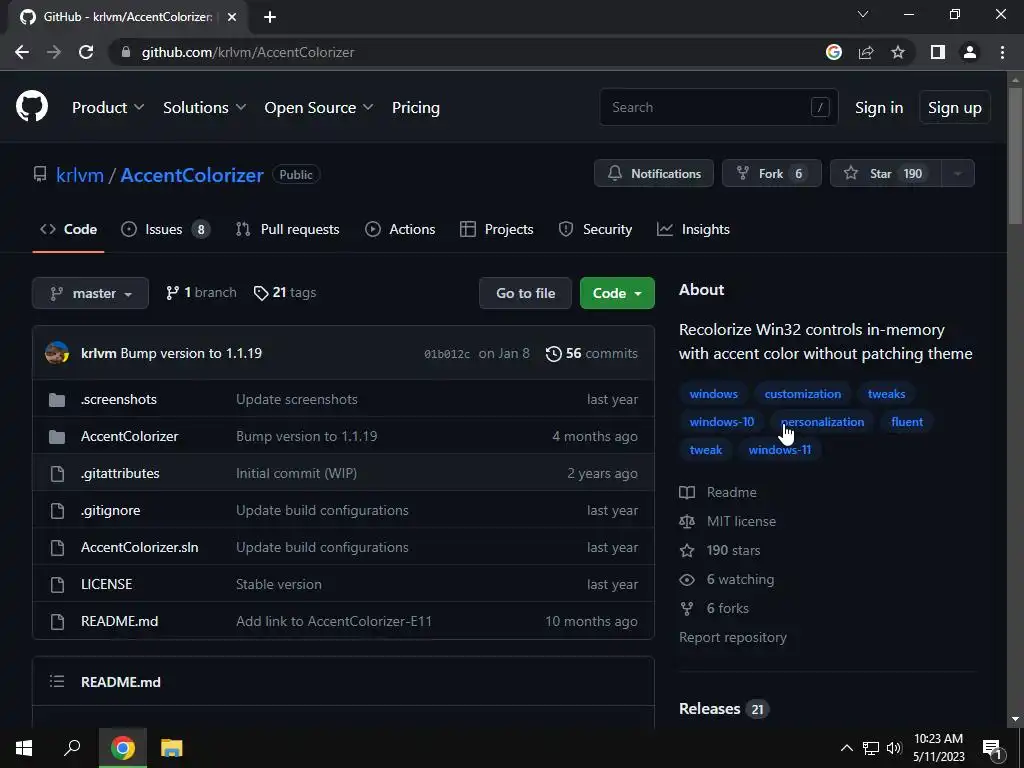Click the krlvm avatar next to latest commit

pyautogui.click(x=57, y=353)
